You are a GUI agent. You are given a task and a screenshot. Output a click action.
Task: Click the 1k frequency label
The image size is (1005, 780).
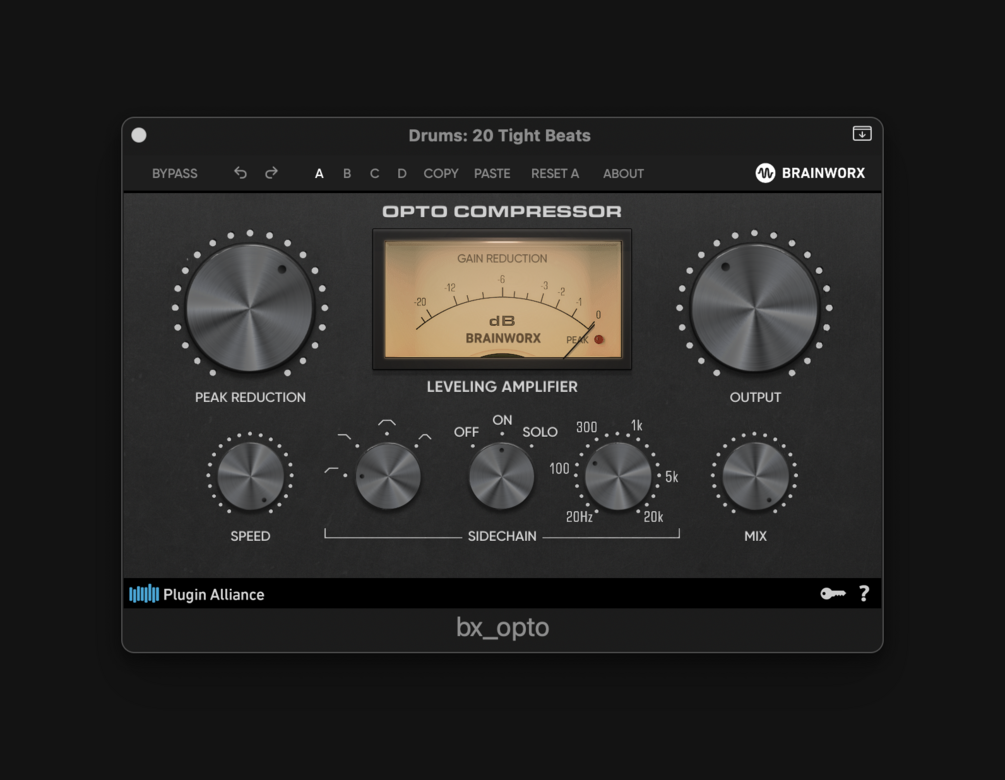click(x=636, y=426)
